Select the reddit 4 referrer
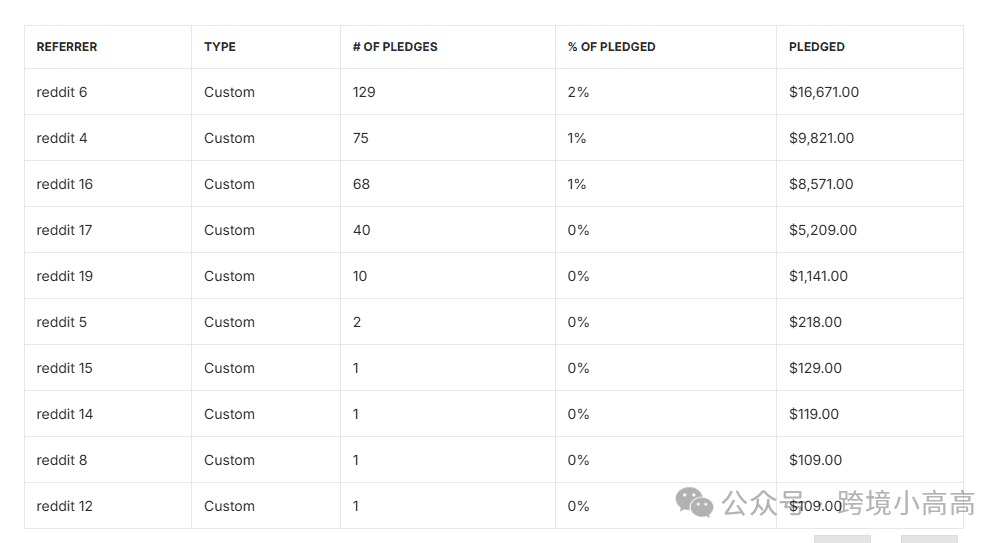Image resolution: width=1007 pixels, height=543 pixels. click(62, 139)
